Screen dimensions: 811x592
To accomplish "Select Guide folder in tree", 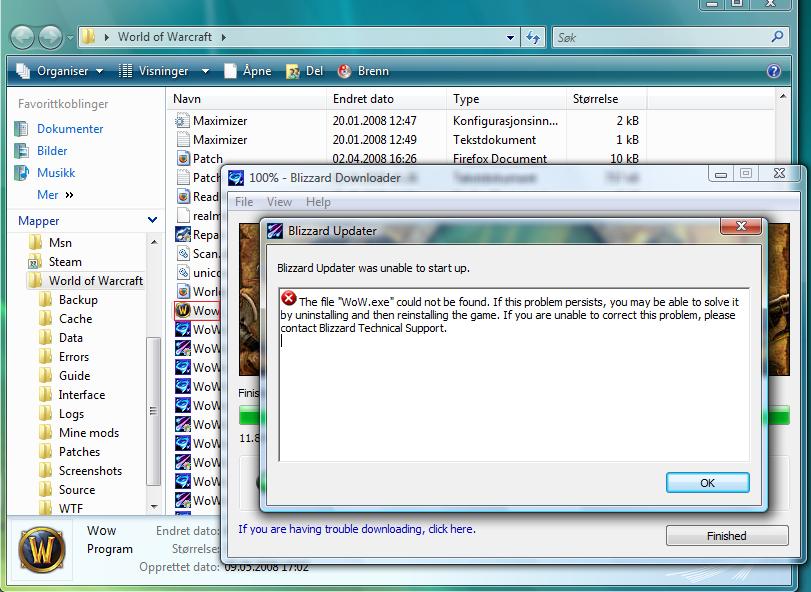I will coord(74,376).
